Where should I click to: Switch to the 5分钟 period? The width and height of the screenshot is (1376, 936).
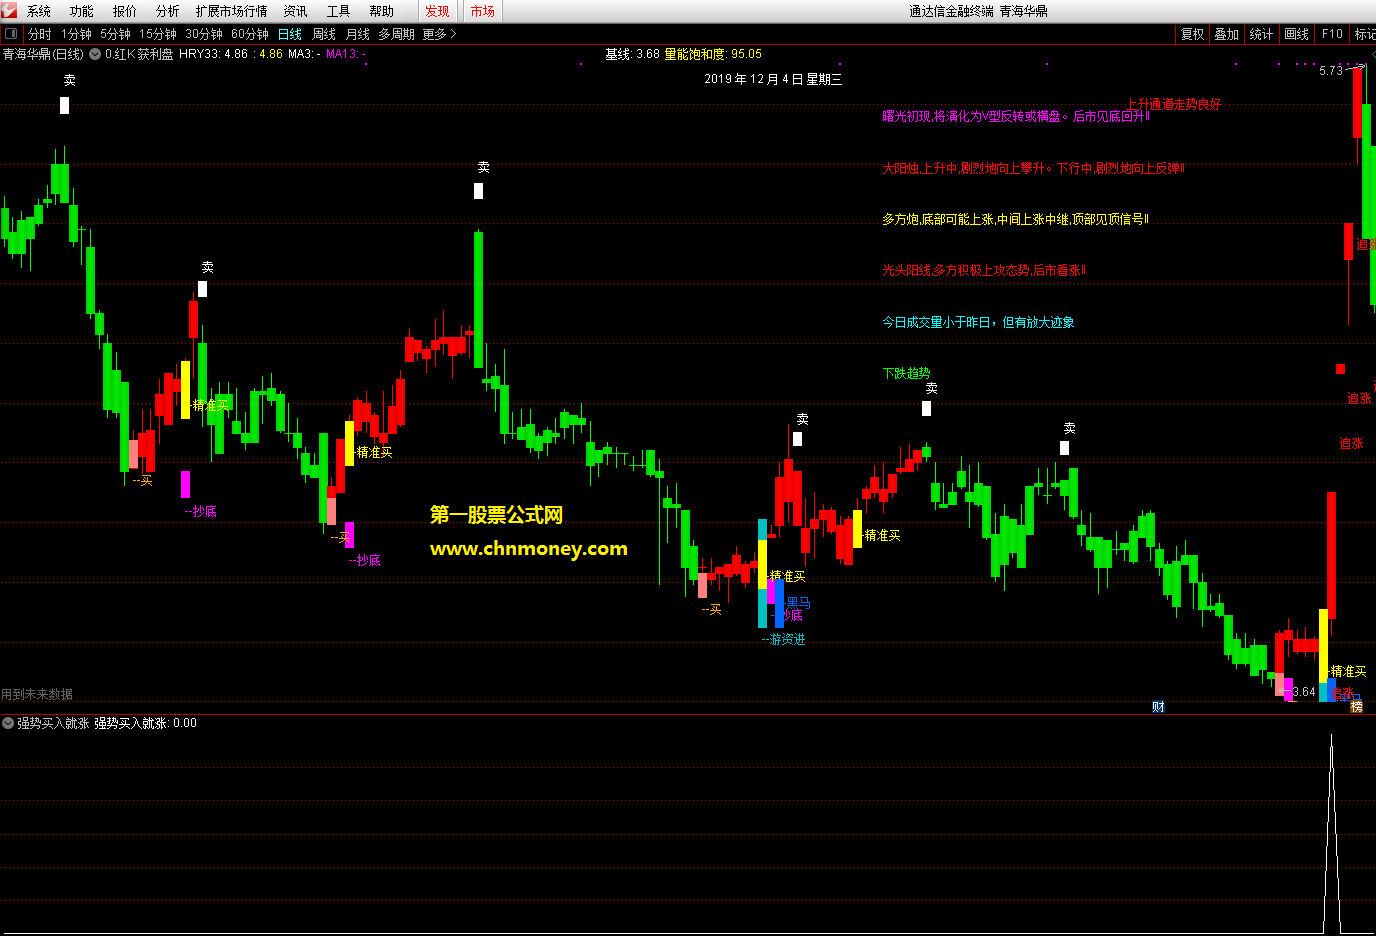(x=115, y=34)
